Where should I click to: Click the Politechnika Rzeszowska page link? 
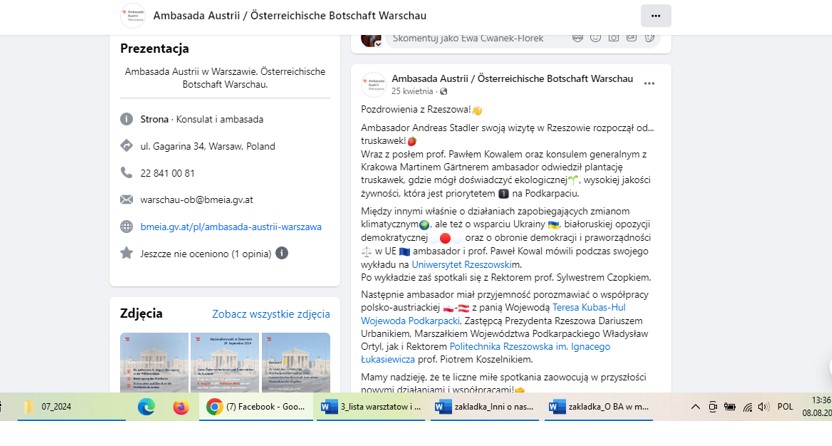(534, 346)
